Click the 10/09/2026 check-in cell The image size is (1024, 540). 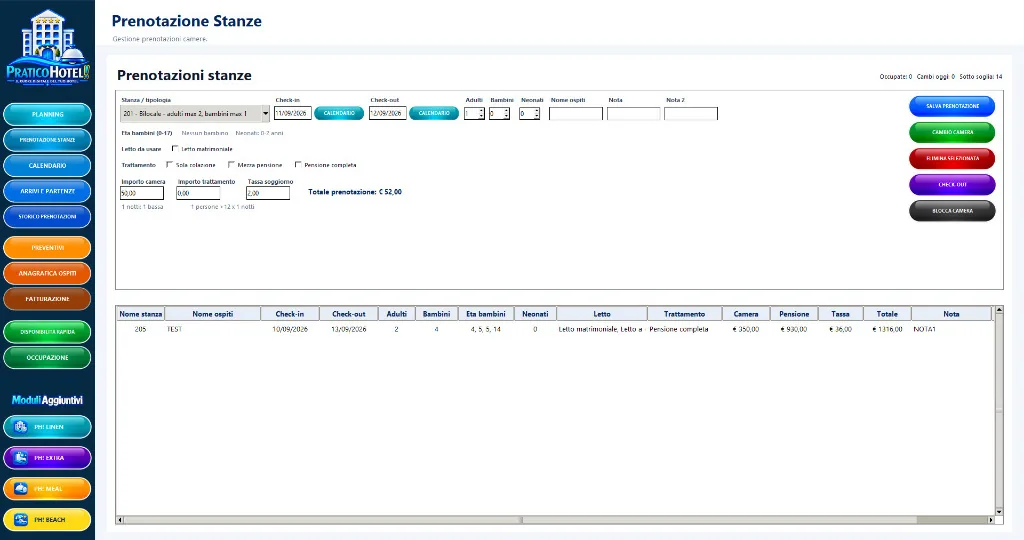(x=290, y=329)
